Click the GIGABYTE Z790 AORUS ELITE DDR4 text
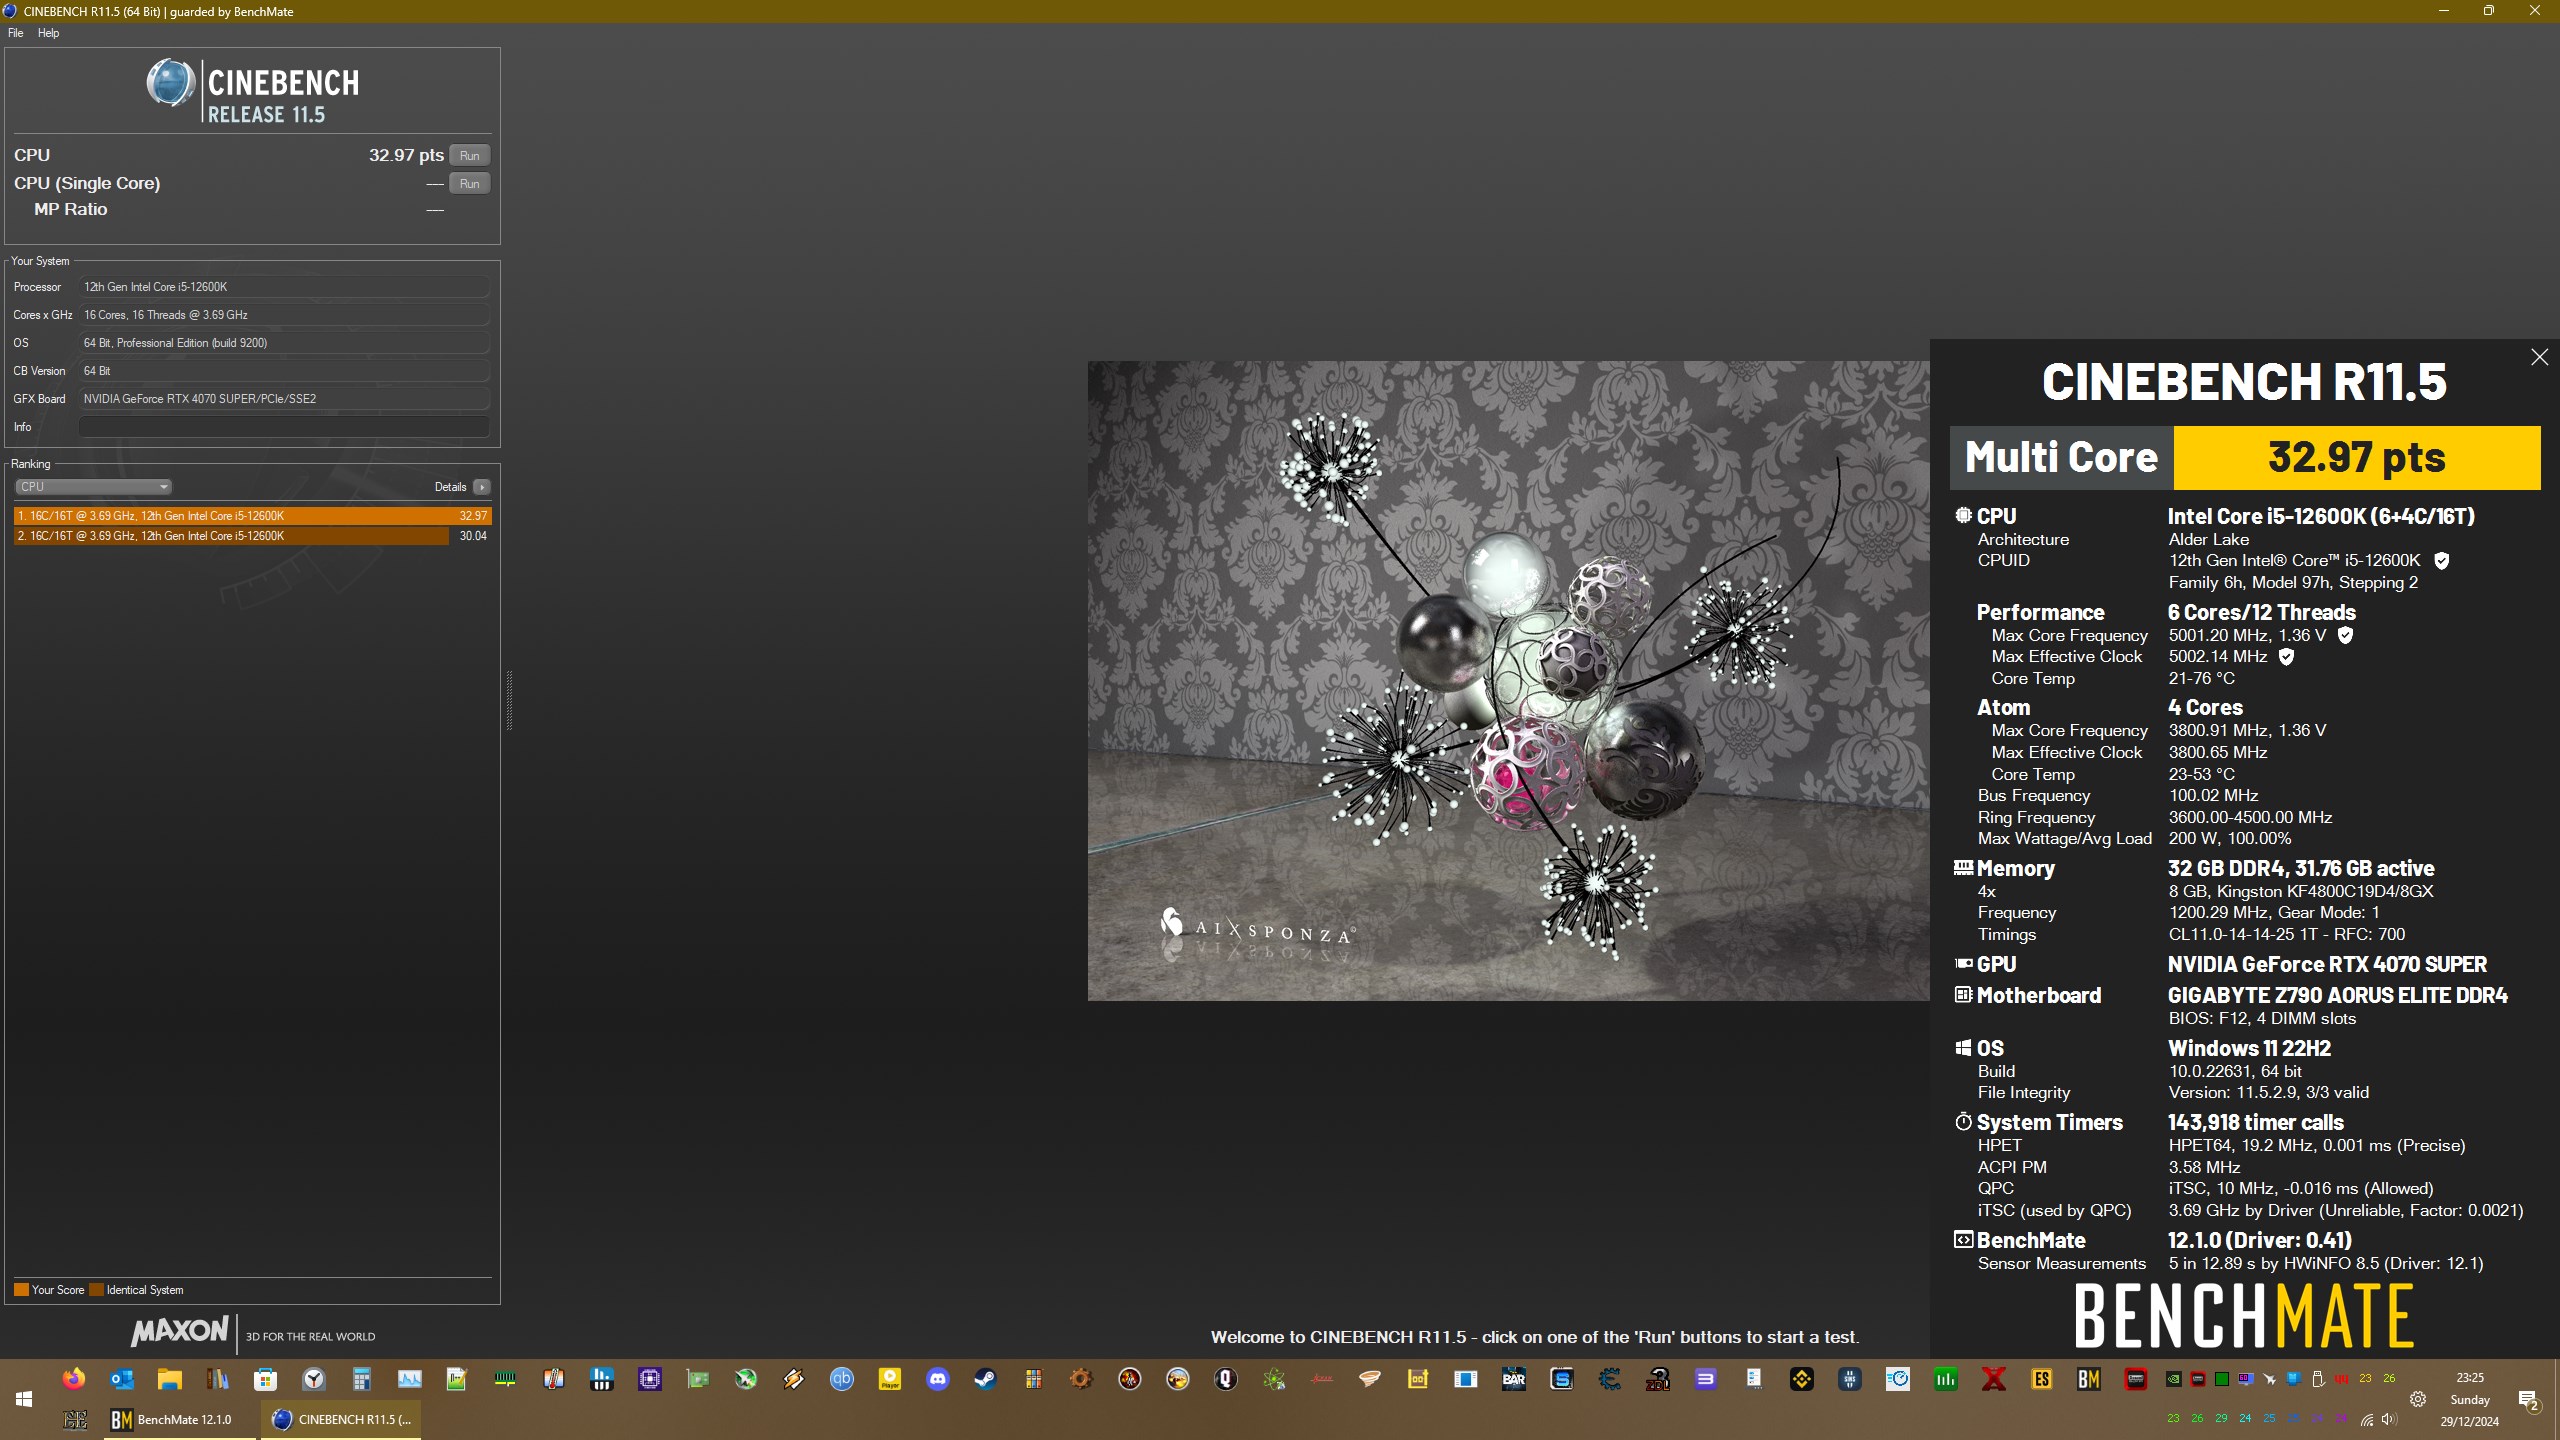The height and width of the screenshot is (1440, 2560). pos(2337,996)
